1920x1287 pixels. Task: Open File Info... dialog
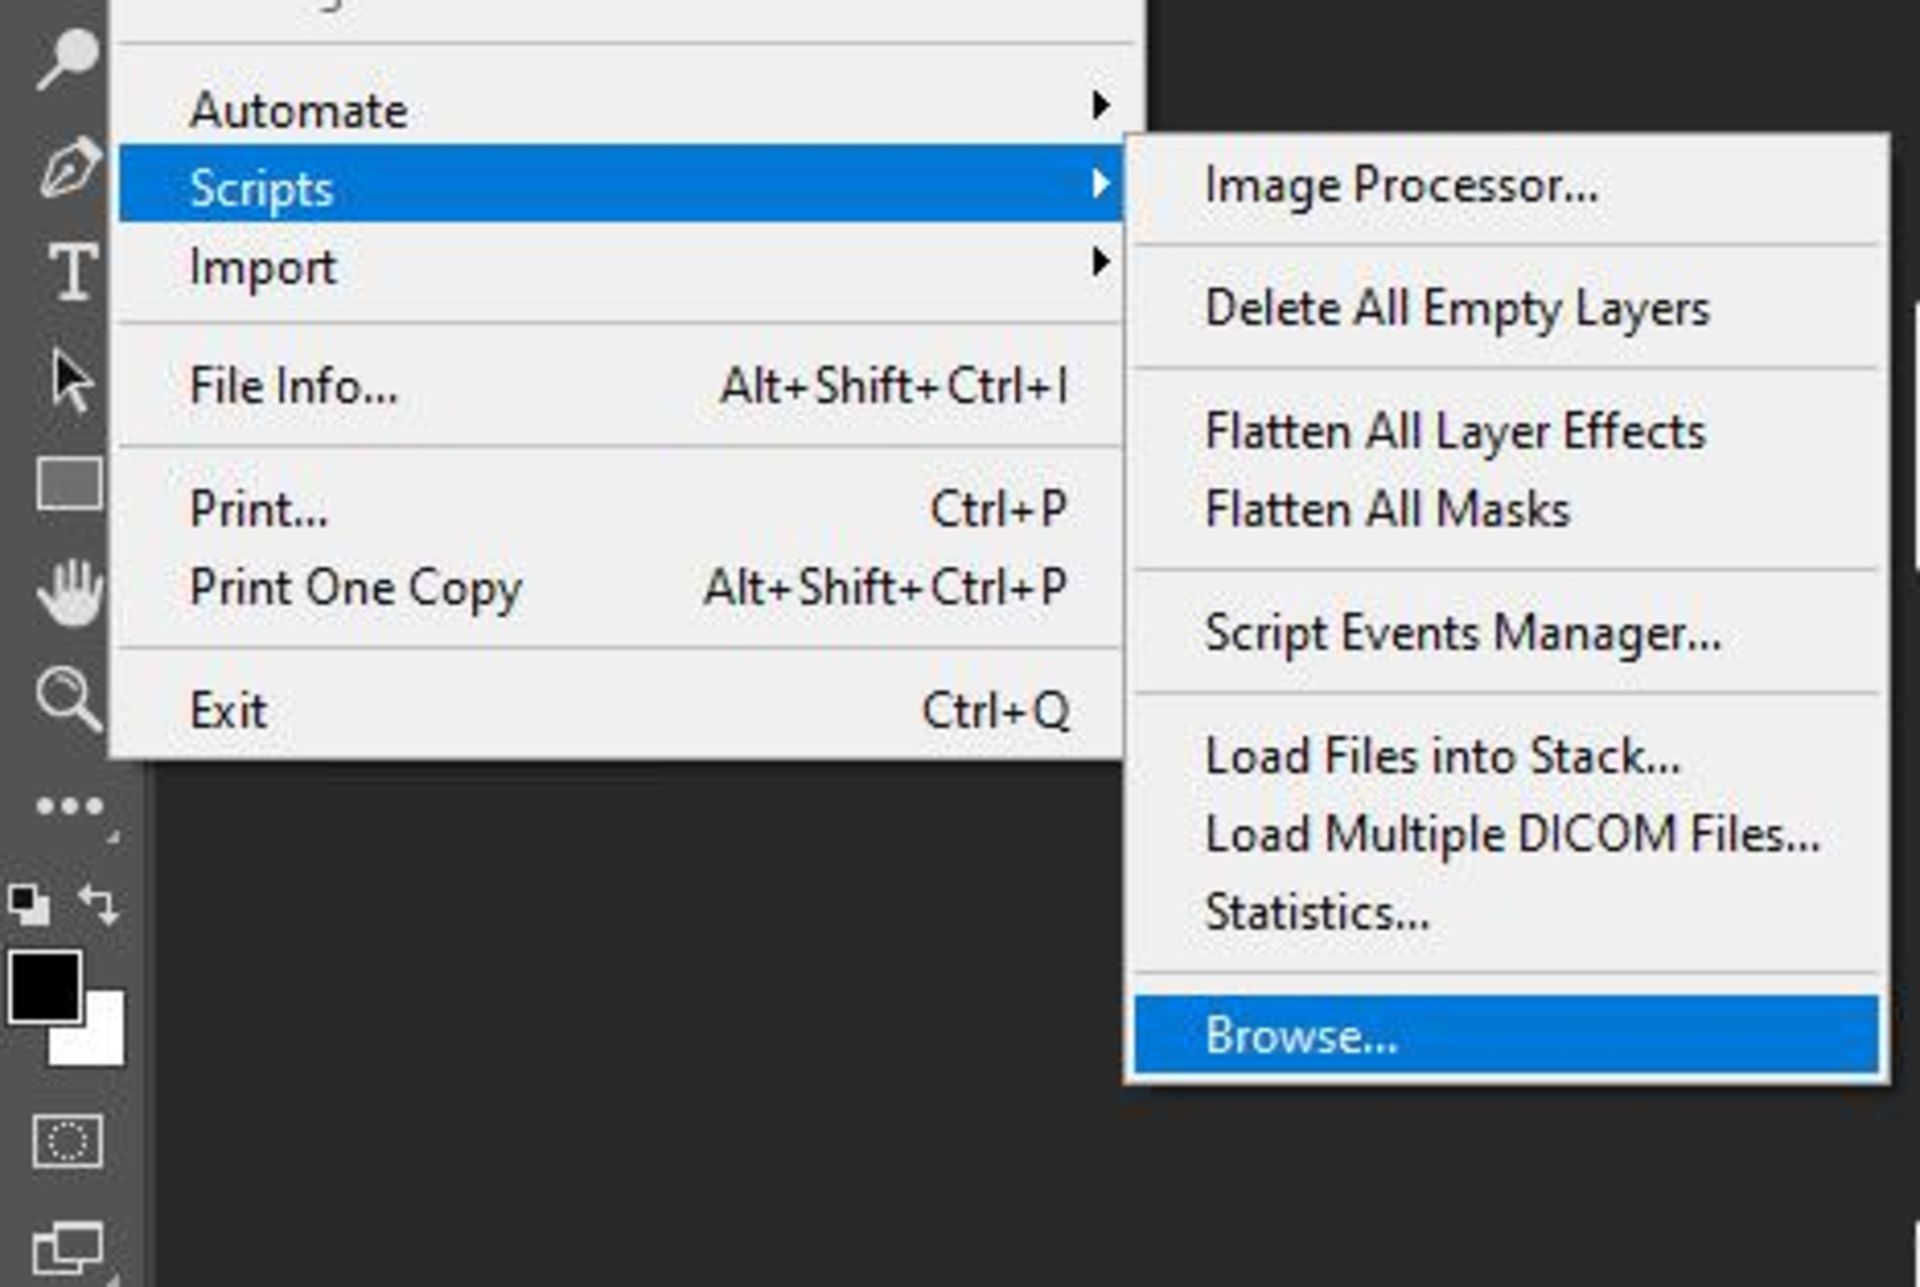point(294,386)
